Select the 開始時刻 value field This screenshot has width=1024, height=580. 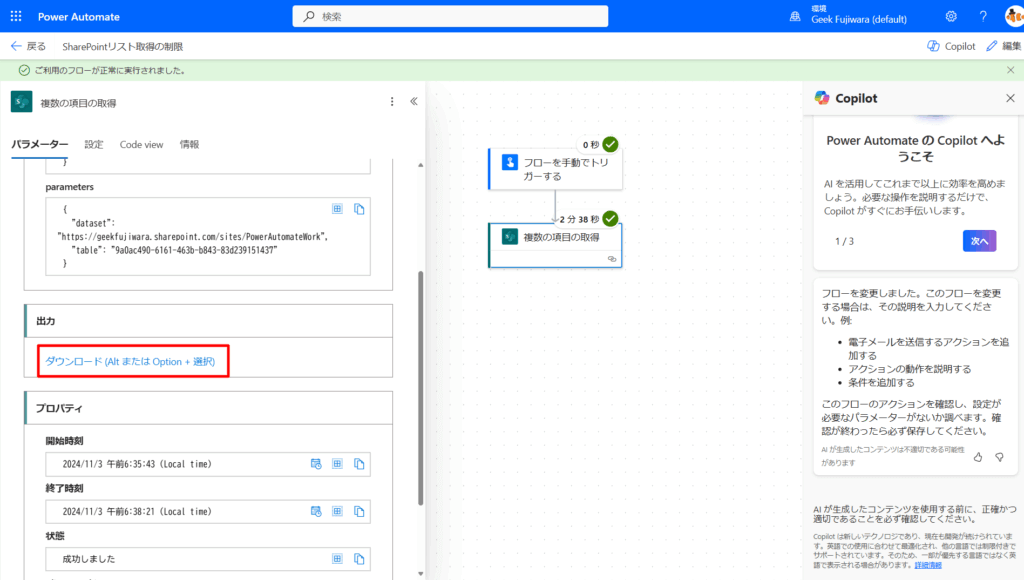pyautogui.click(x=208, y=464)
